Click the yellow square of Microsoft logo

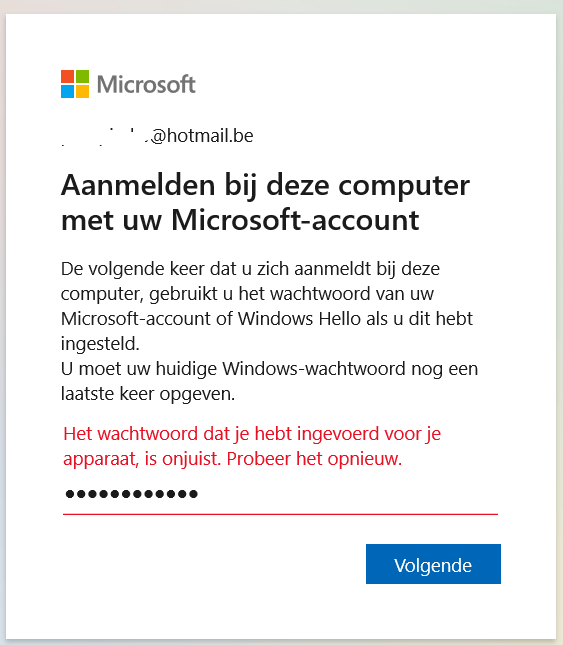click(82, 91)
